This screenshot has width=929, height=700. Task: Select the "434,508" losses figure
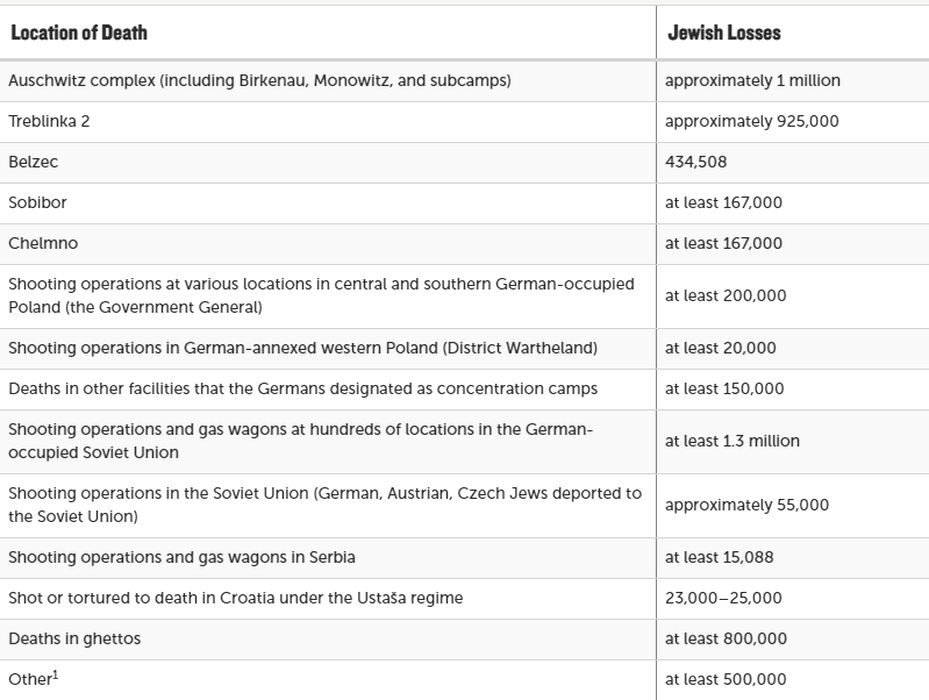(x=696, y=162)
